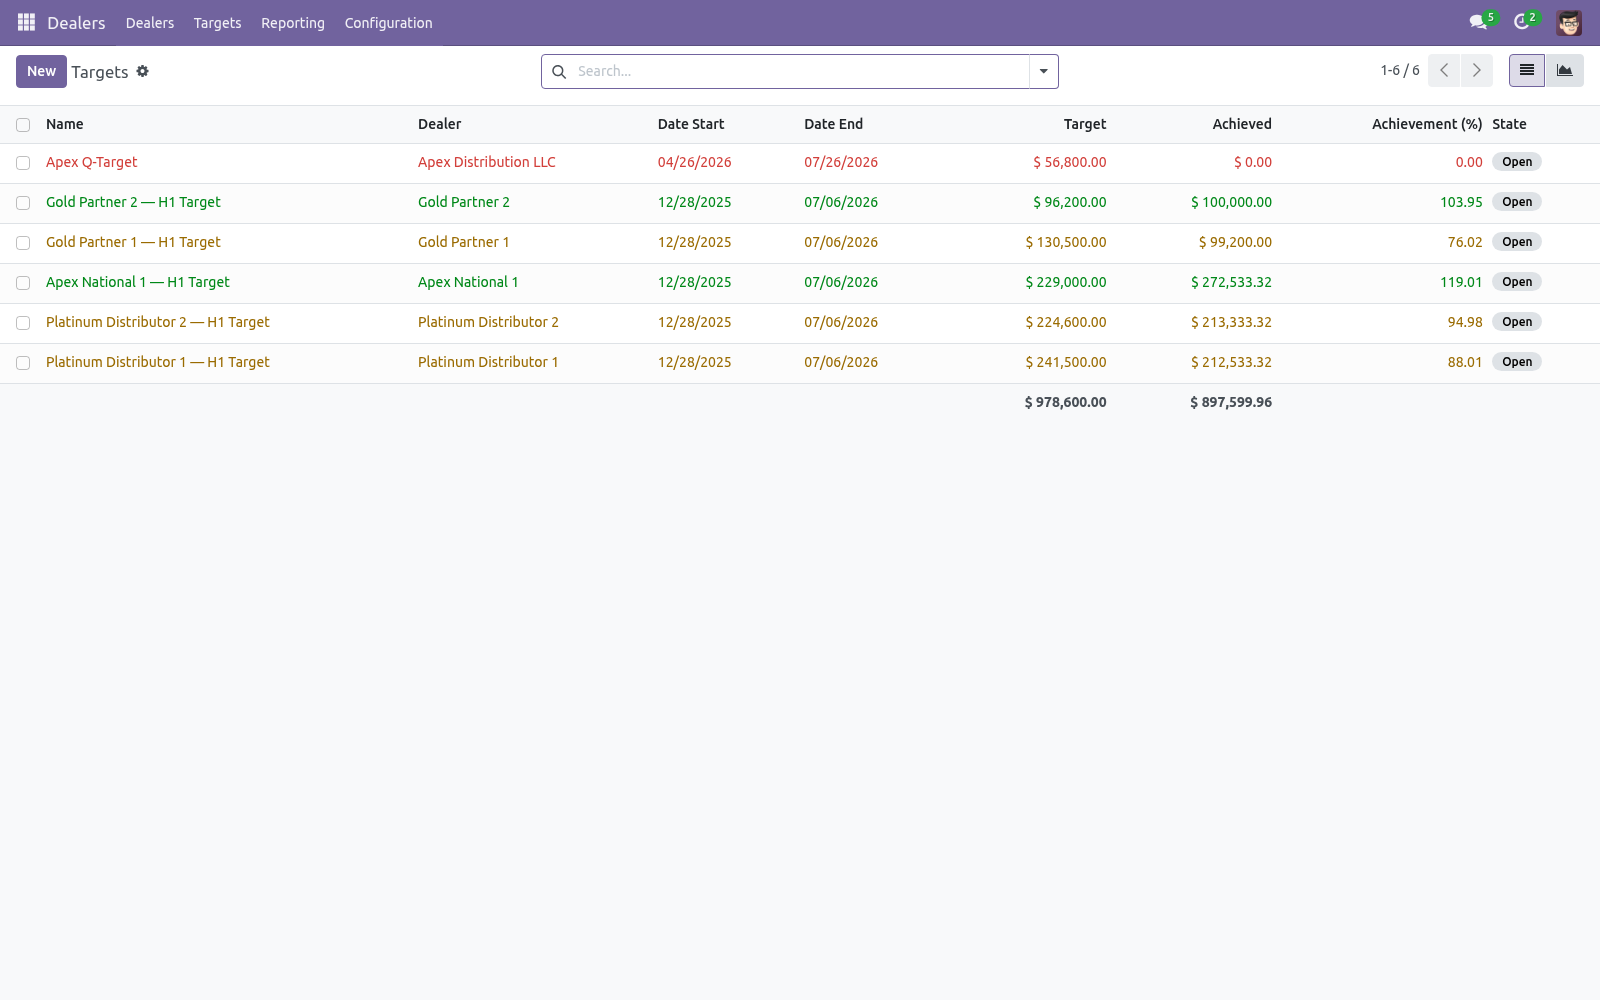Sort by Target column header

coord(1085,124)
